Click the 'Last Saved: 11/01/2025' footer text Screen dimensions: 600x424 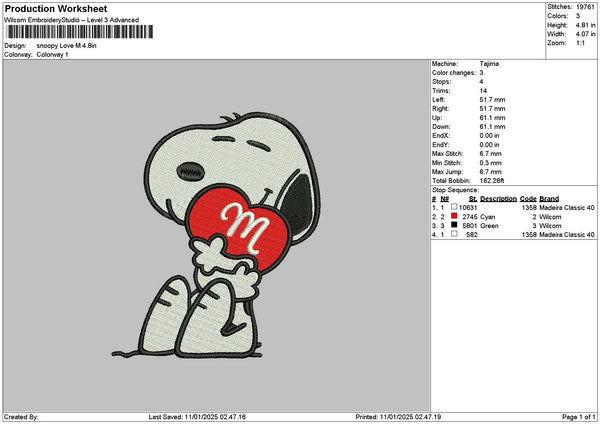point(197,417)
